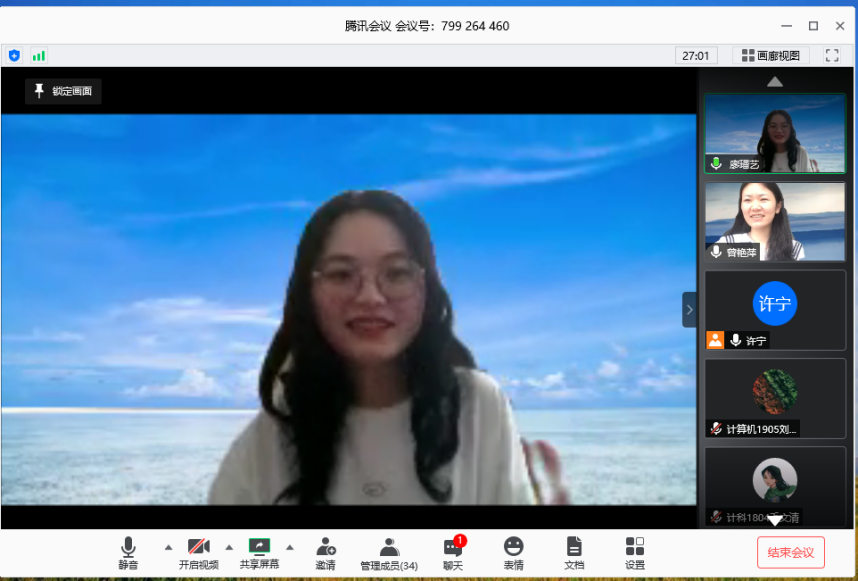This screenshot has height=581, width=858.
Task: Open 管理成员(34) member management
Action: [x=389, y=552]
